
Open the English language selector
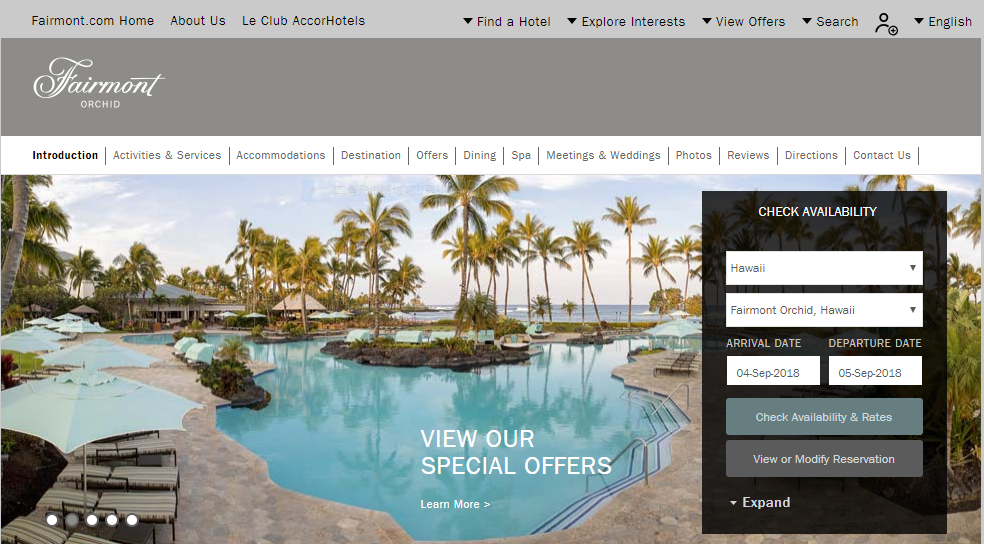(943, 21)
